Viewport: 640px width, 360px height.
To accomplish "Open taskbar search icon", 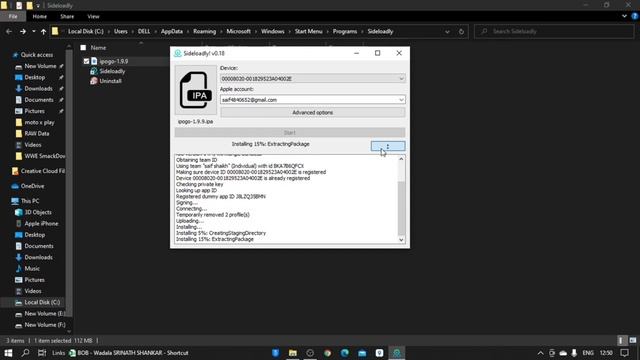I will 25,353.
